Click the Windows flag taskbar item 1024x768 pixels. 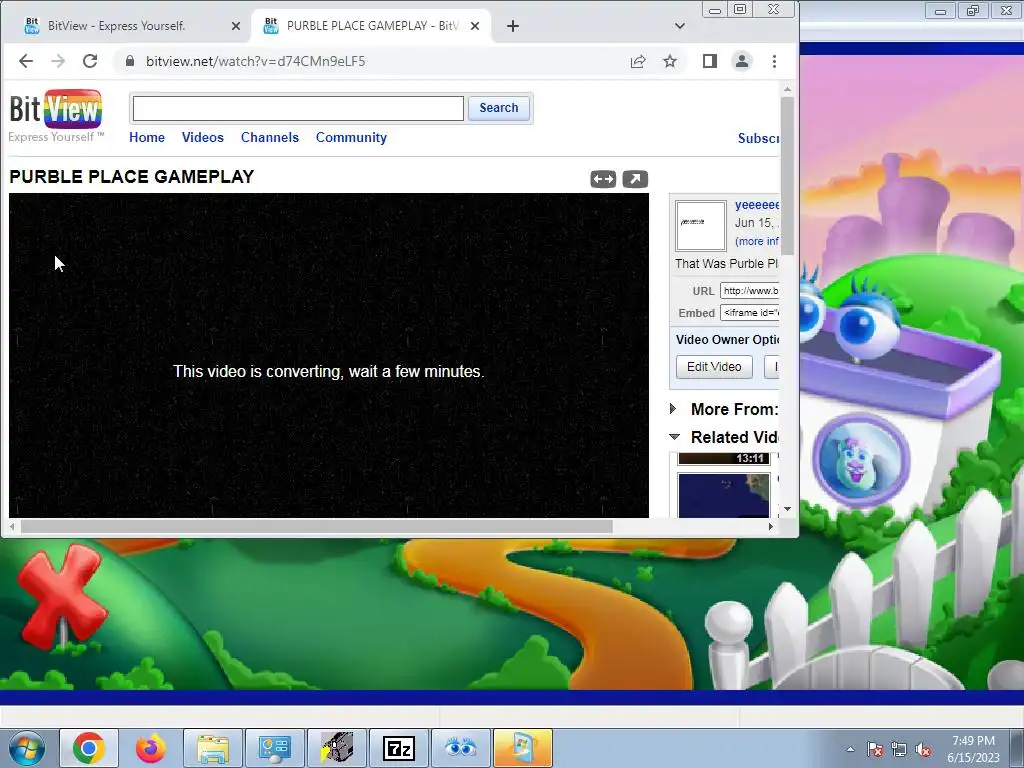pyautogui.click(x=522, y=748)
